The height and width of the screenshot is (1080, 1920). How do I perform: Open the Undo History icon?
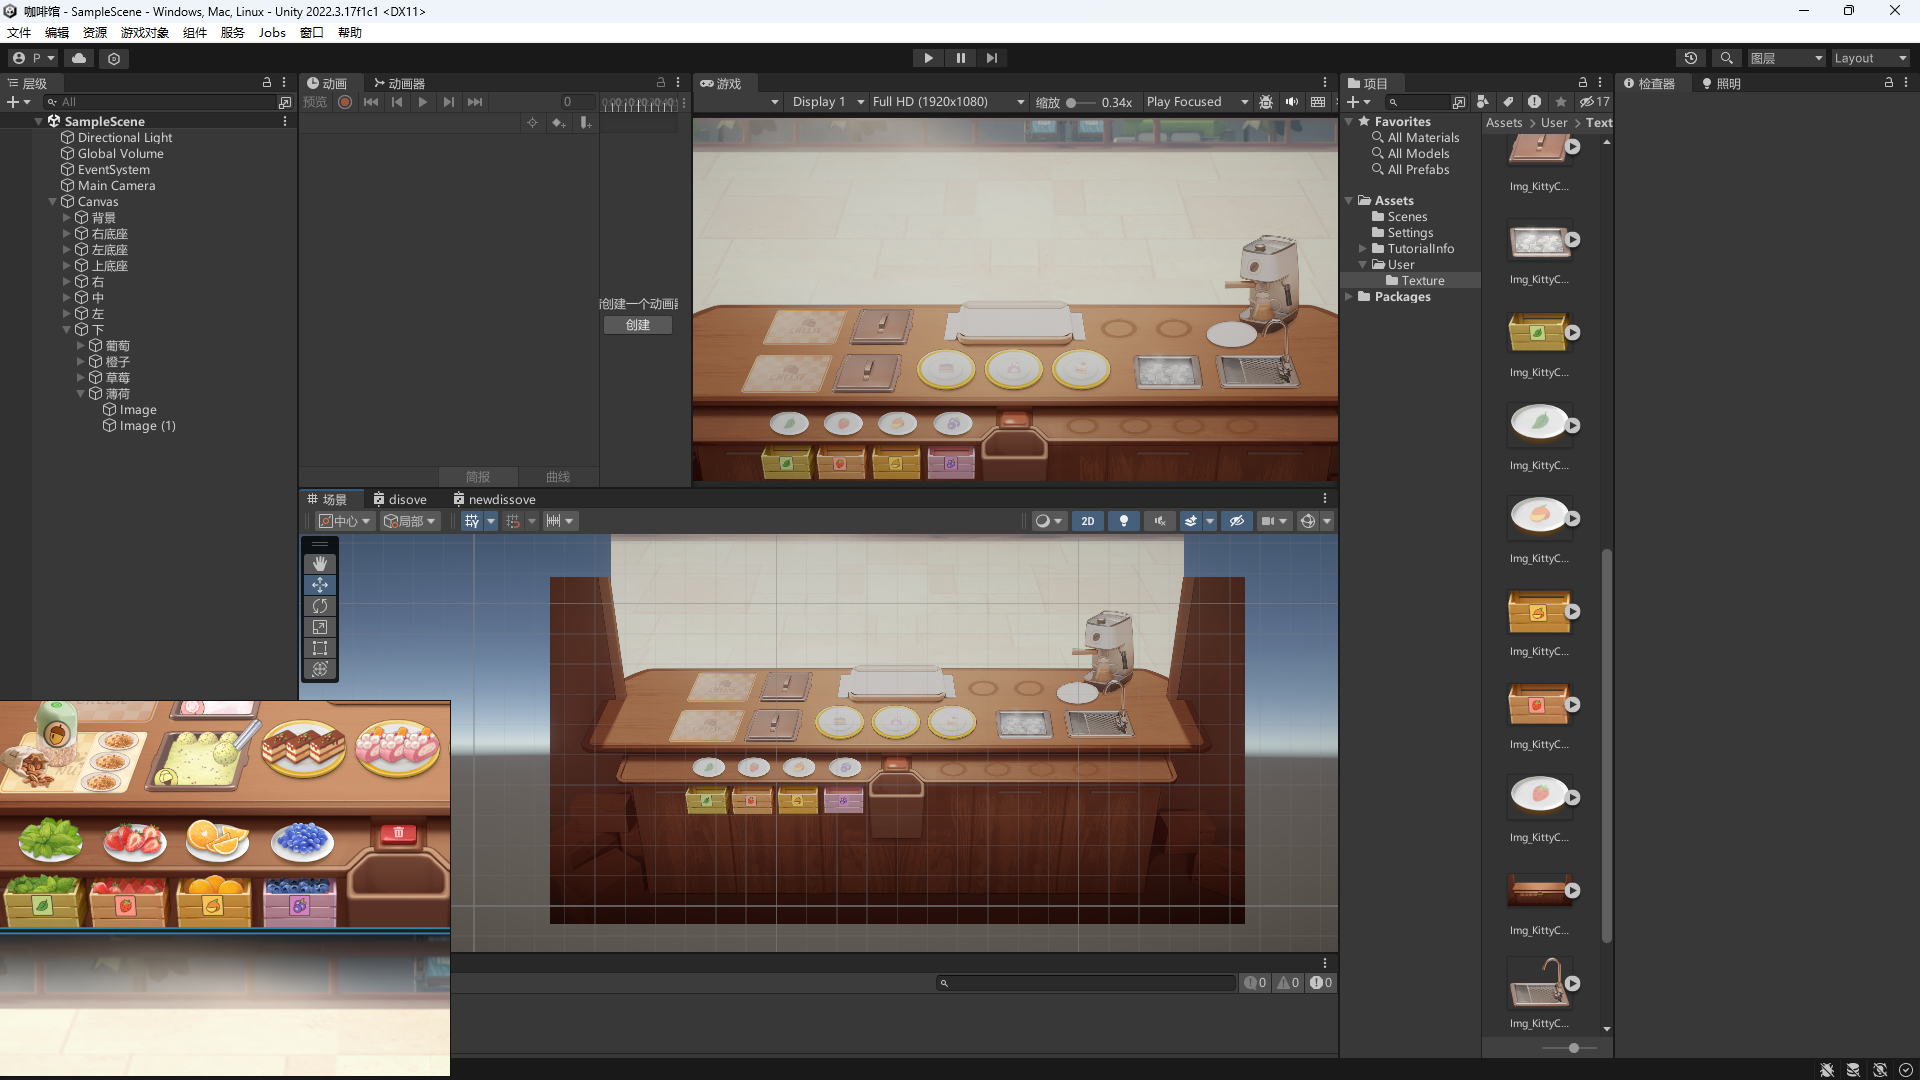pos(1691,58)
